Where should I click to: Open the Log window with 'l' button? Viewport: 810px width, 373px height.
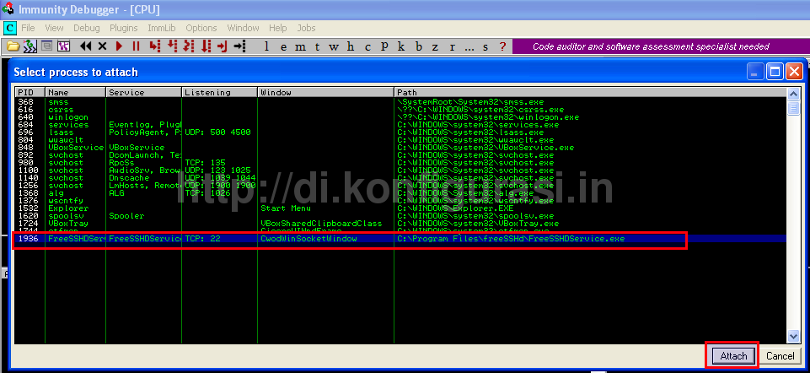(x=267, y=46)
